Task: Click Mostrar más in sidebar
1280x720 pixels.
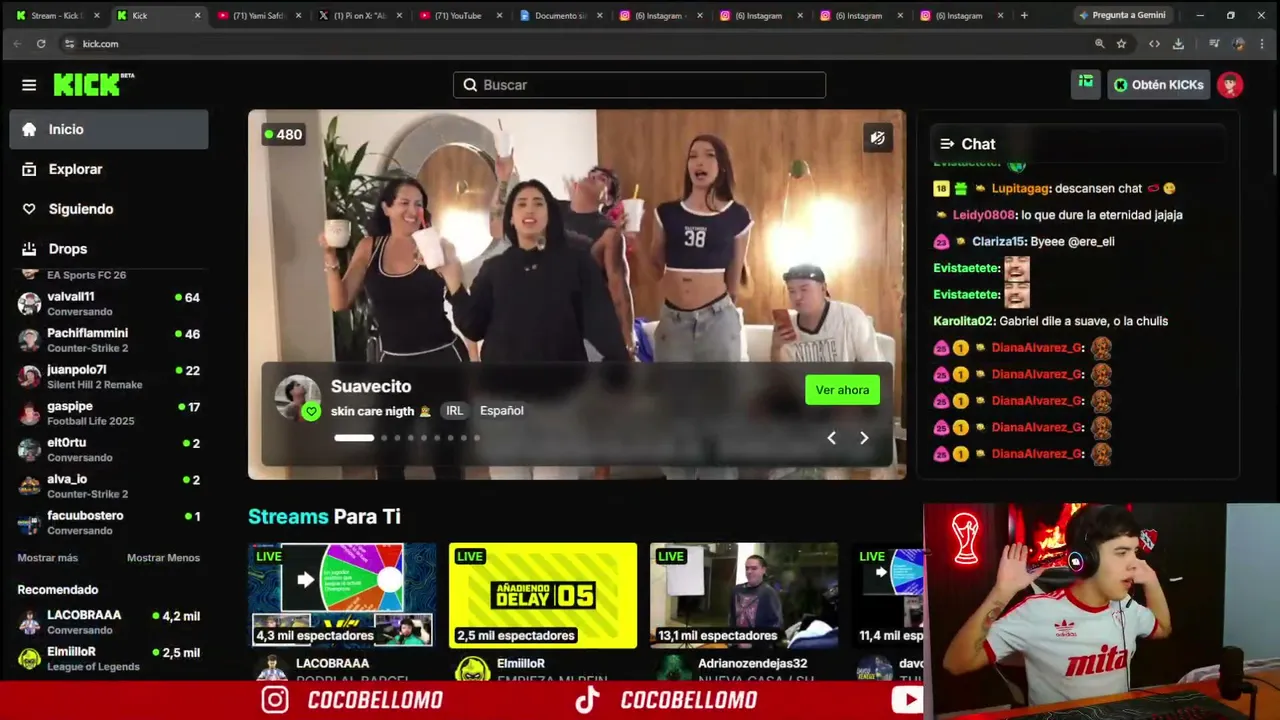Action: pyautogui.click(x=47, y=558)
